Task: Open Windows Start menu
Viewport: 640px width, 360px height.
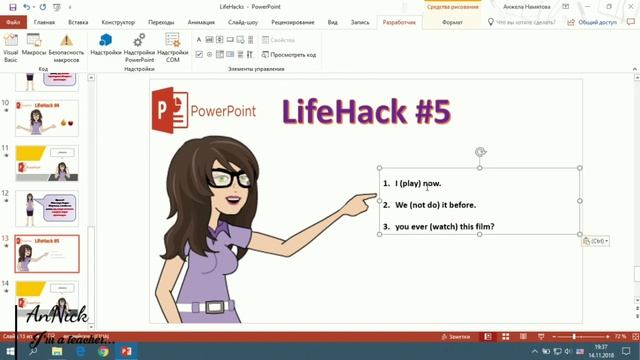Action: 10,351
